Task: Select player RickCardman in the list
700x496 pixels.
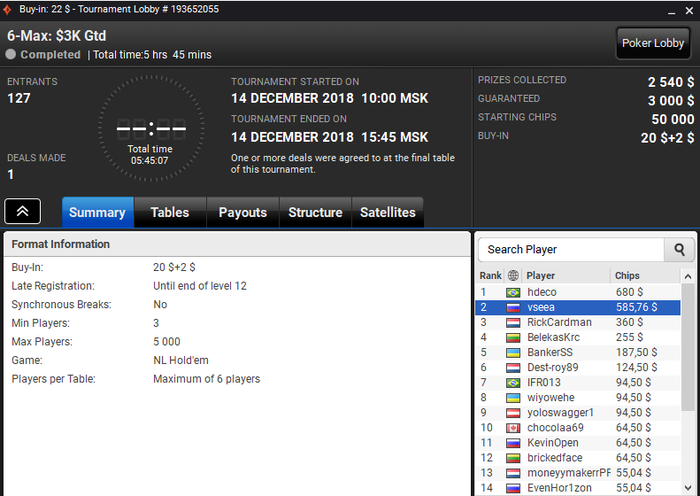Action: tap(578, 322)
